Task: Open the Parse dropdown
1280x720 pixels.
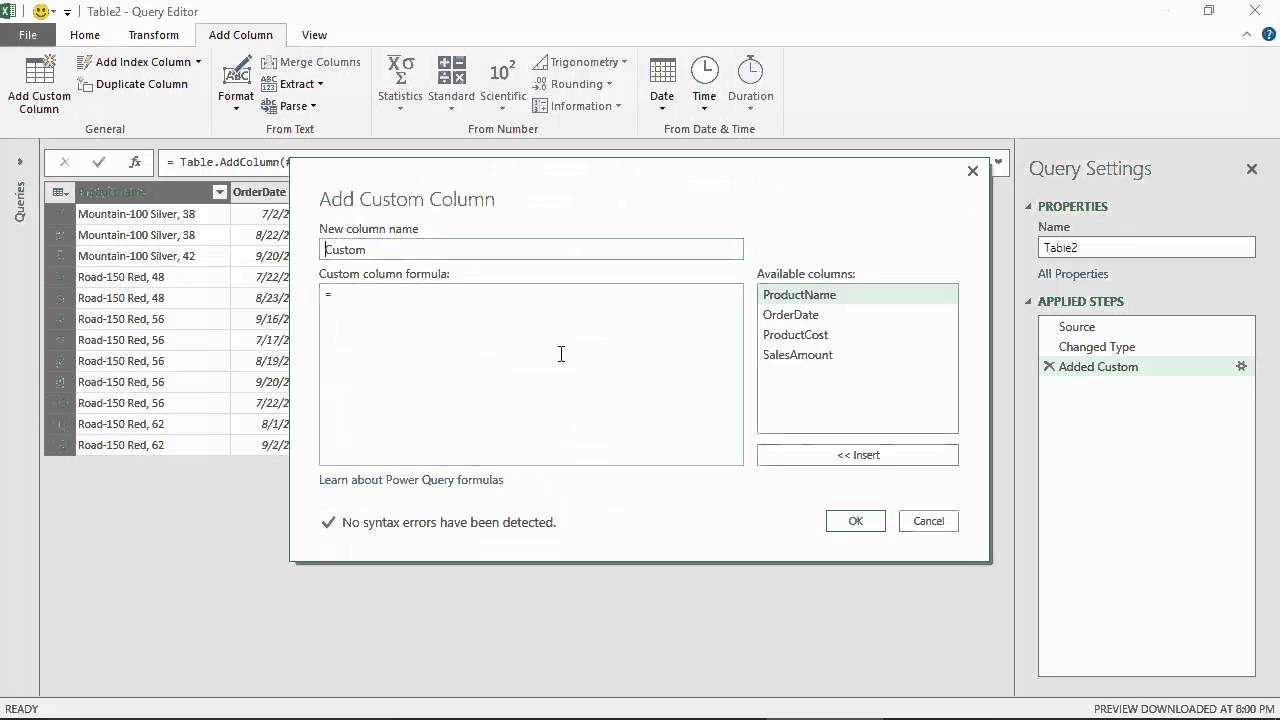Action: point(288,106)
